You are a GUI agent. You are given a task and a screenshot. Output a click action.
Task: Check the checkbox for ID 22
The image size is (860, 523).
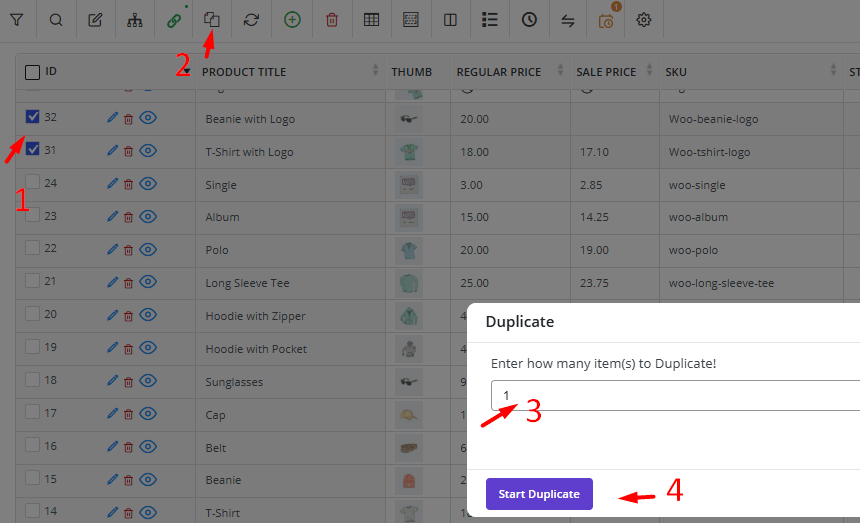(32, 248)
